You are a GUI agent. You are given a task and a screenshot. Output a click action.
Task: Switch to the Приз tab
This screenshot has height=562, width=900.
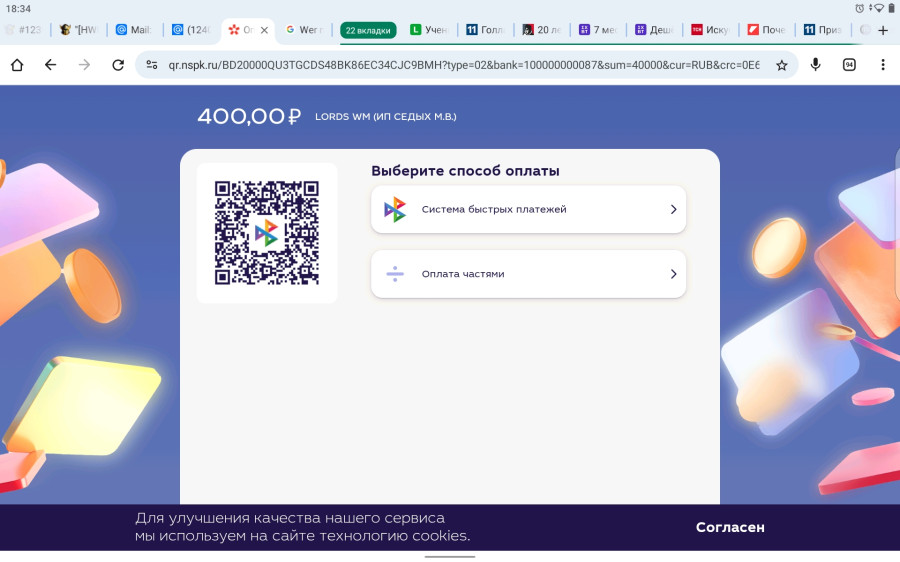point(823,30)
